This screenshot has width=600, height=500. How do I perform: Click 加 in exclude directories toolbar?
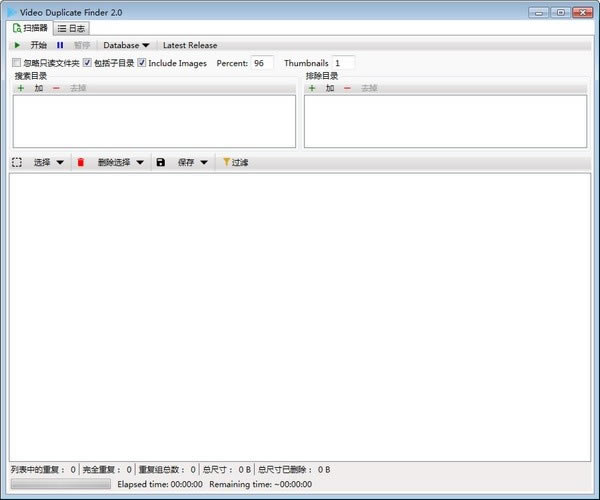(330, 88)
